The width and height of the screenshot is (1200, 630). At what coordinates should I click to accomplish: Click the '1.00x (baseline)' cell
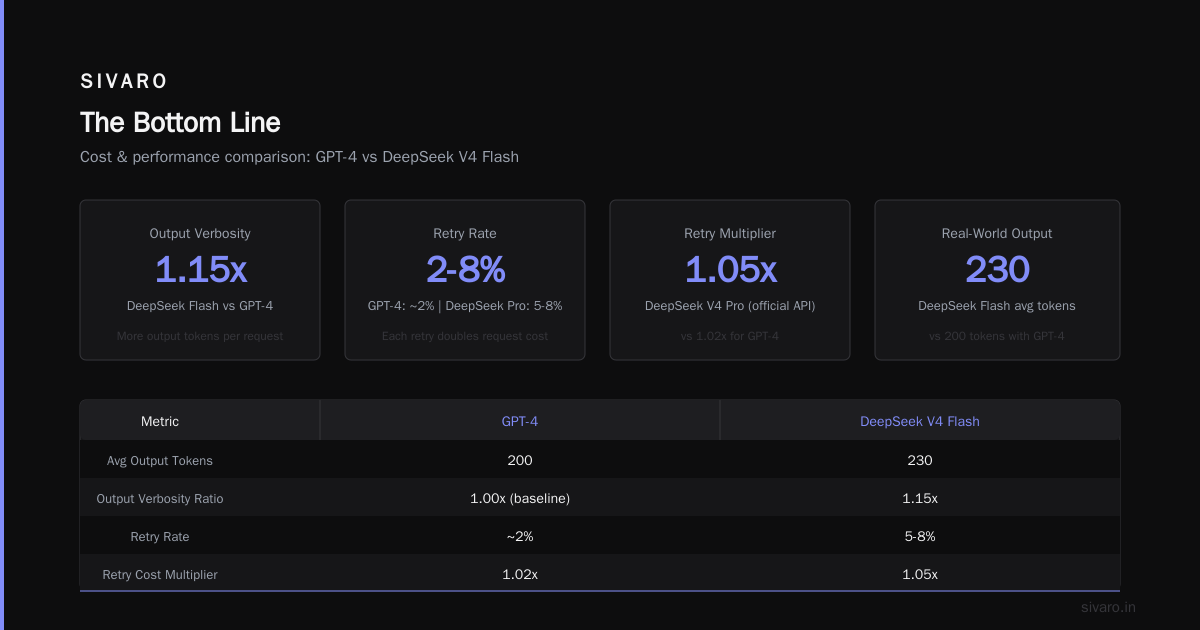[x=520, y=498]
